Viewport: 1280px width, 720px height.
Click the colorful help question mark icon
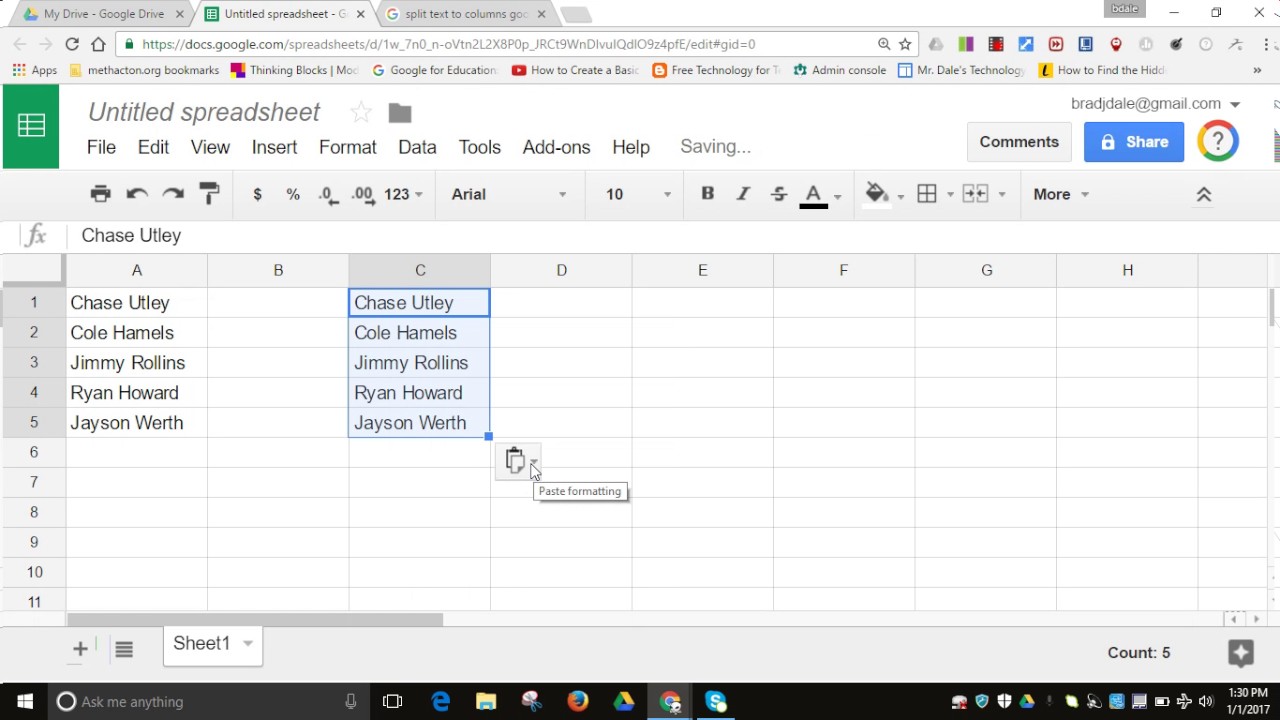[x=1218, y=142]
